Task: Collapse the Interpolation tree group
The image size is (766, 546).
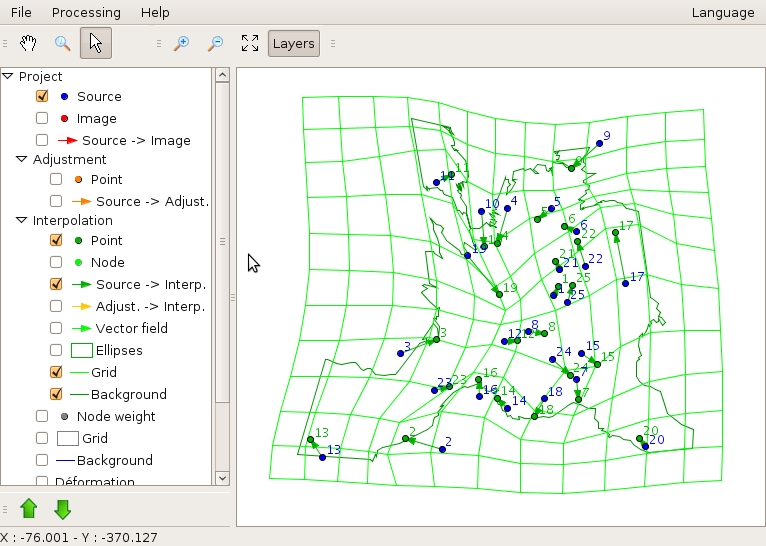Action: [x=21, y=220]
